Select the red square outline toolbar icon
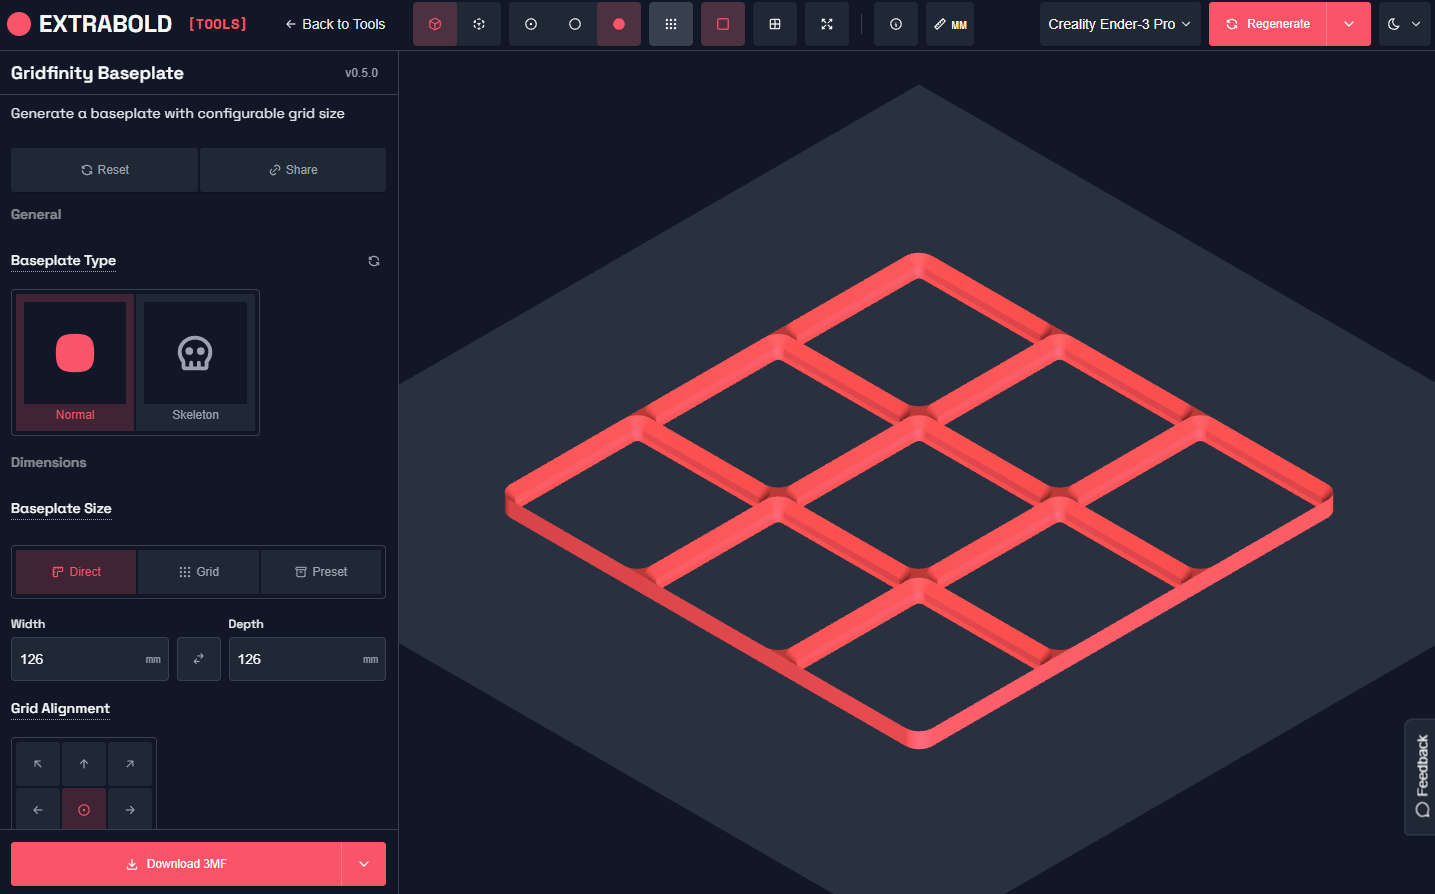This screenshot has width=1435, height=894. pos(722,23)
